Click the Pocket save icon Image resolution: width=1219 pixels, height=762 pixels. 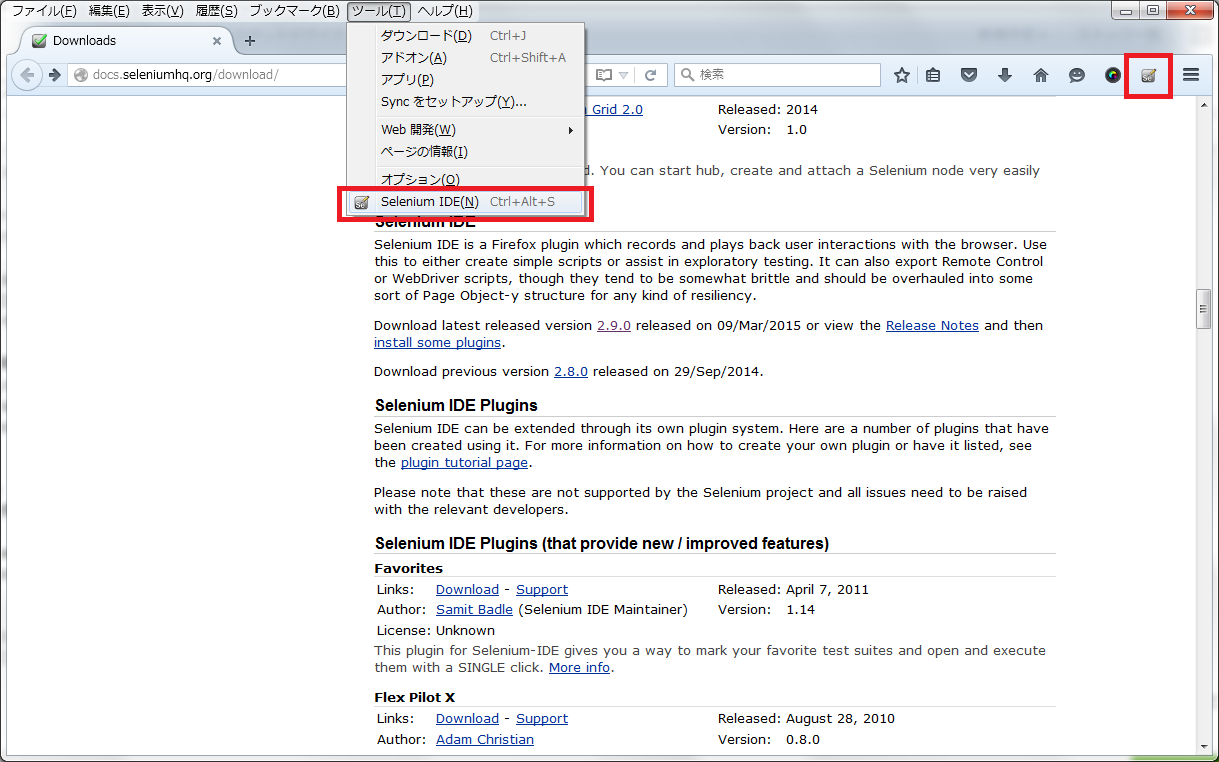pyautogui.click(x=969, y=75)
